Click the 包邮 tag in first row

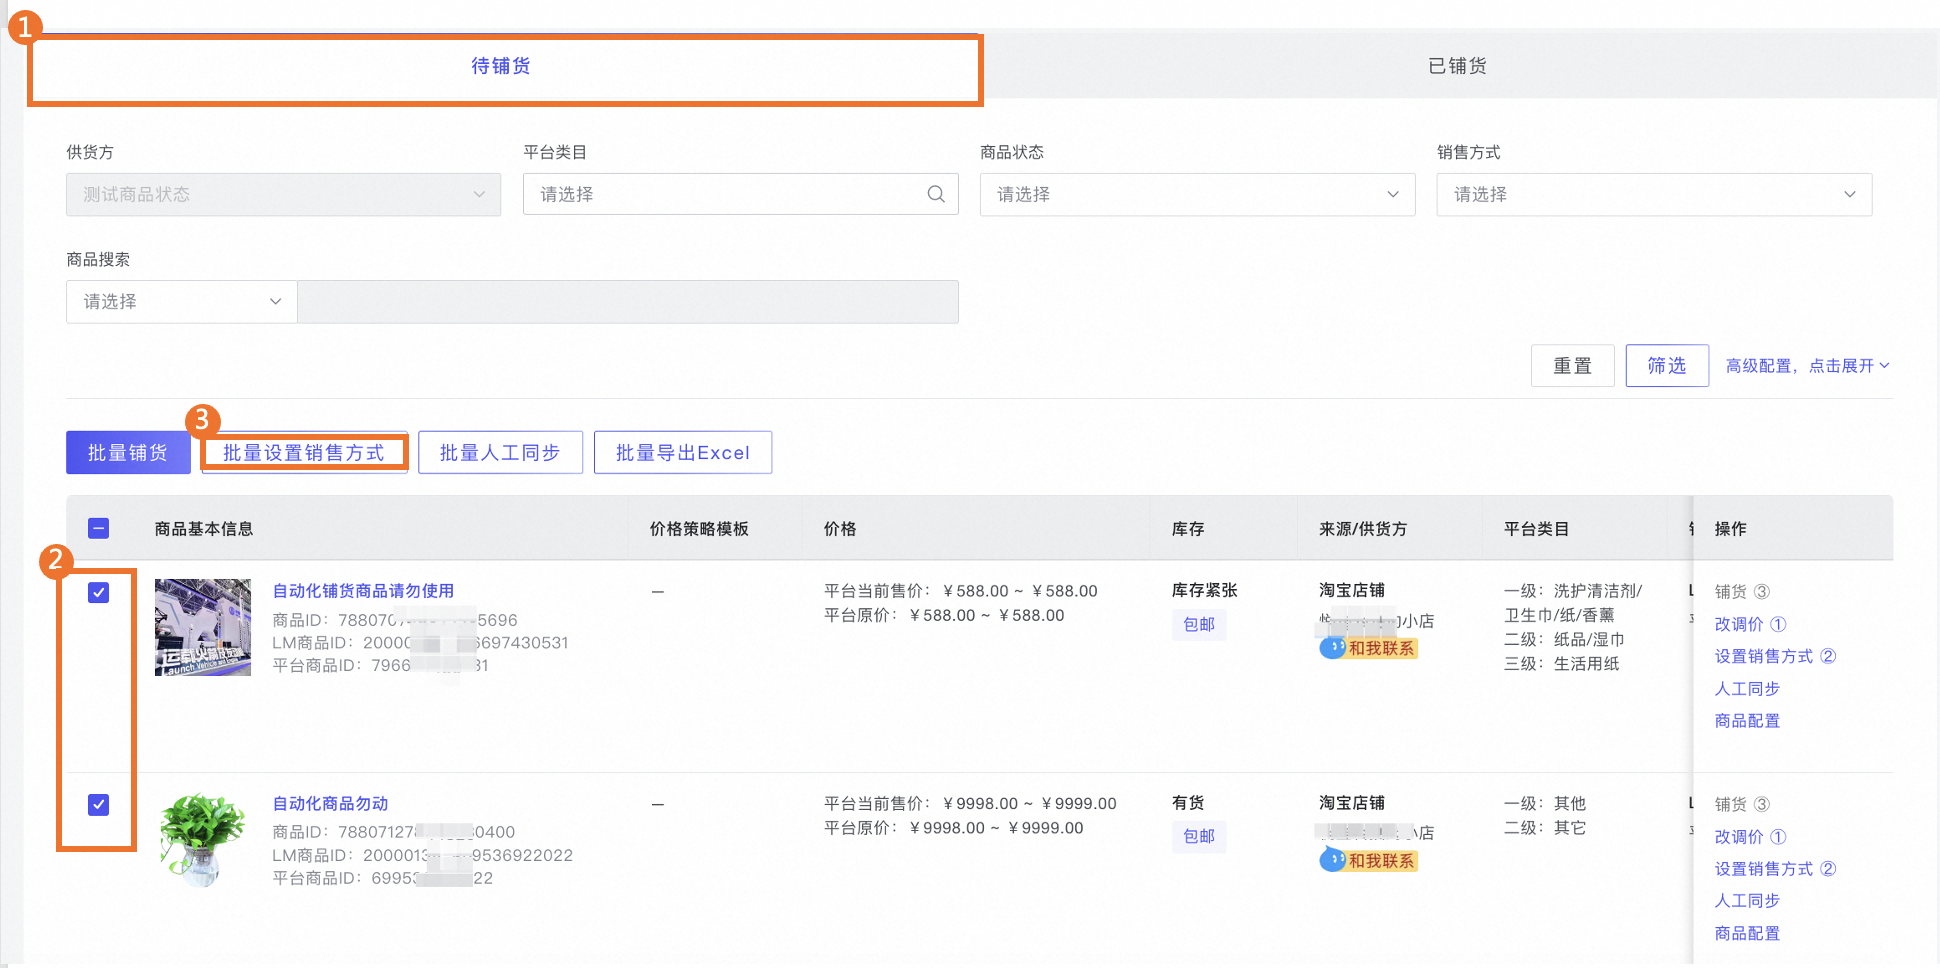coord(1199,624)
